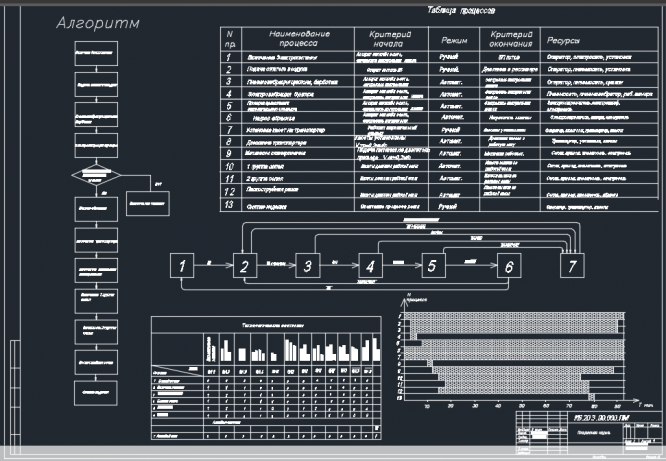Screen dimensions: 666x461
Task: Select the "Наименование процесса" column header
Action: pyautogui.click(x=292, y=40)
